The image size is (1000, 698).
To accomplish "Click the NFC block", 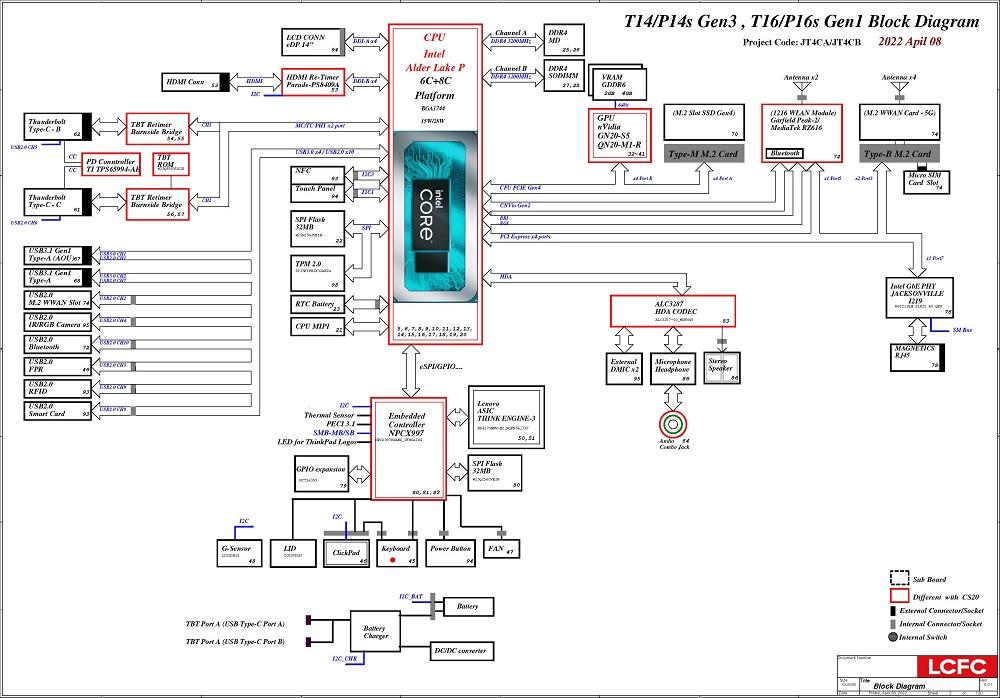I will [x=317, y=175].
